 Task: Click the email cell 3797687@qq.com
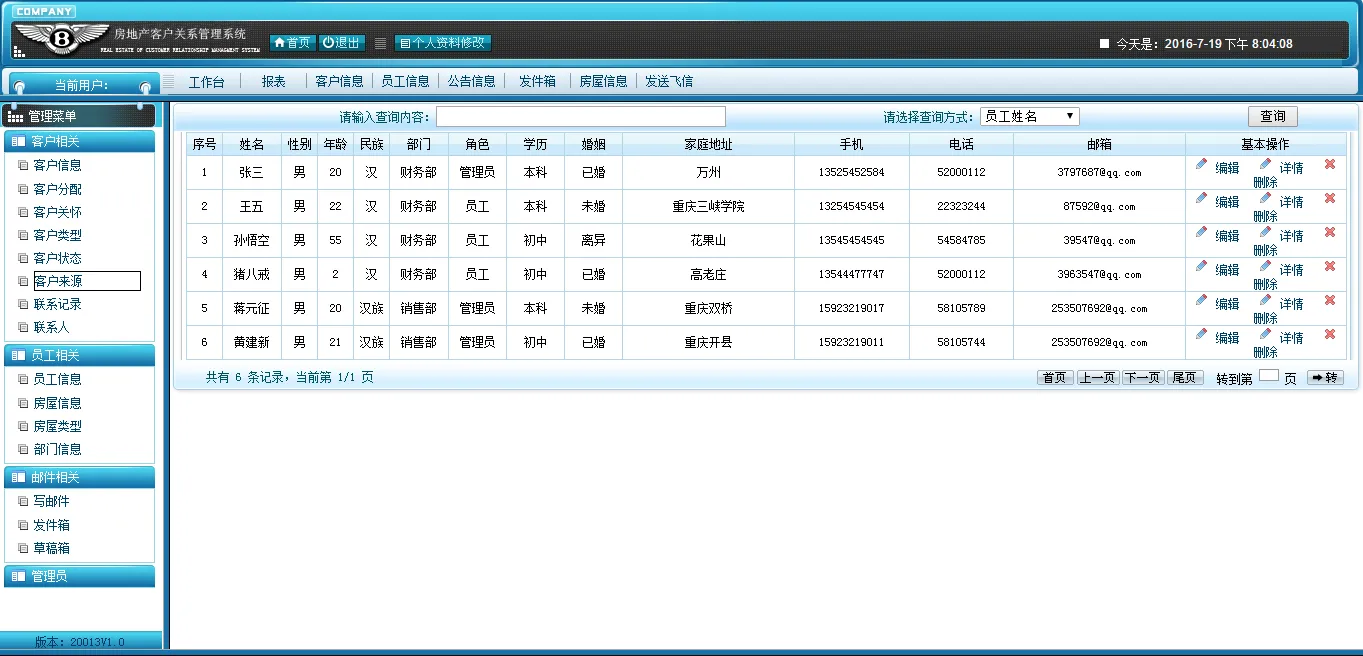1099,172
